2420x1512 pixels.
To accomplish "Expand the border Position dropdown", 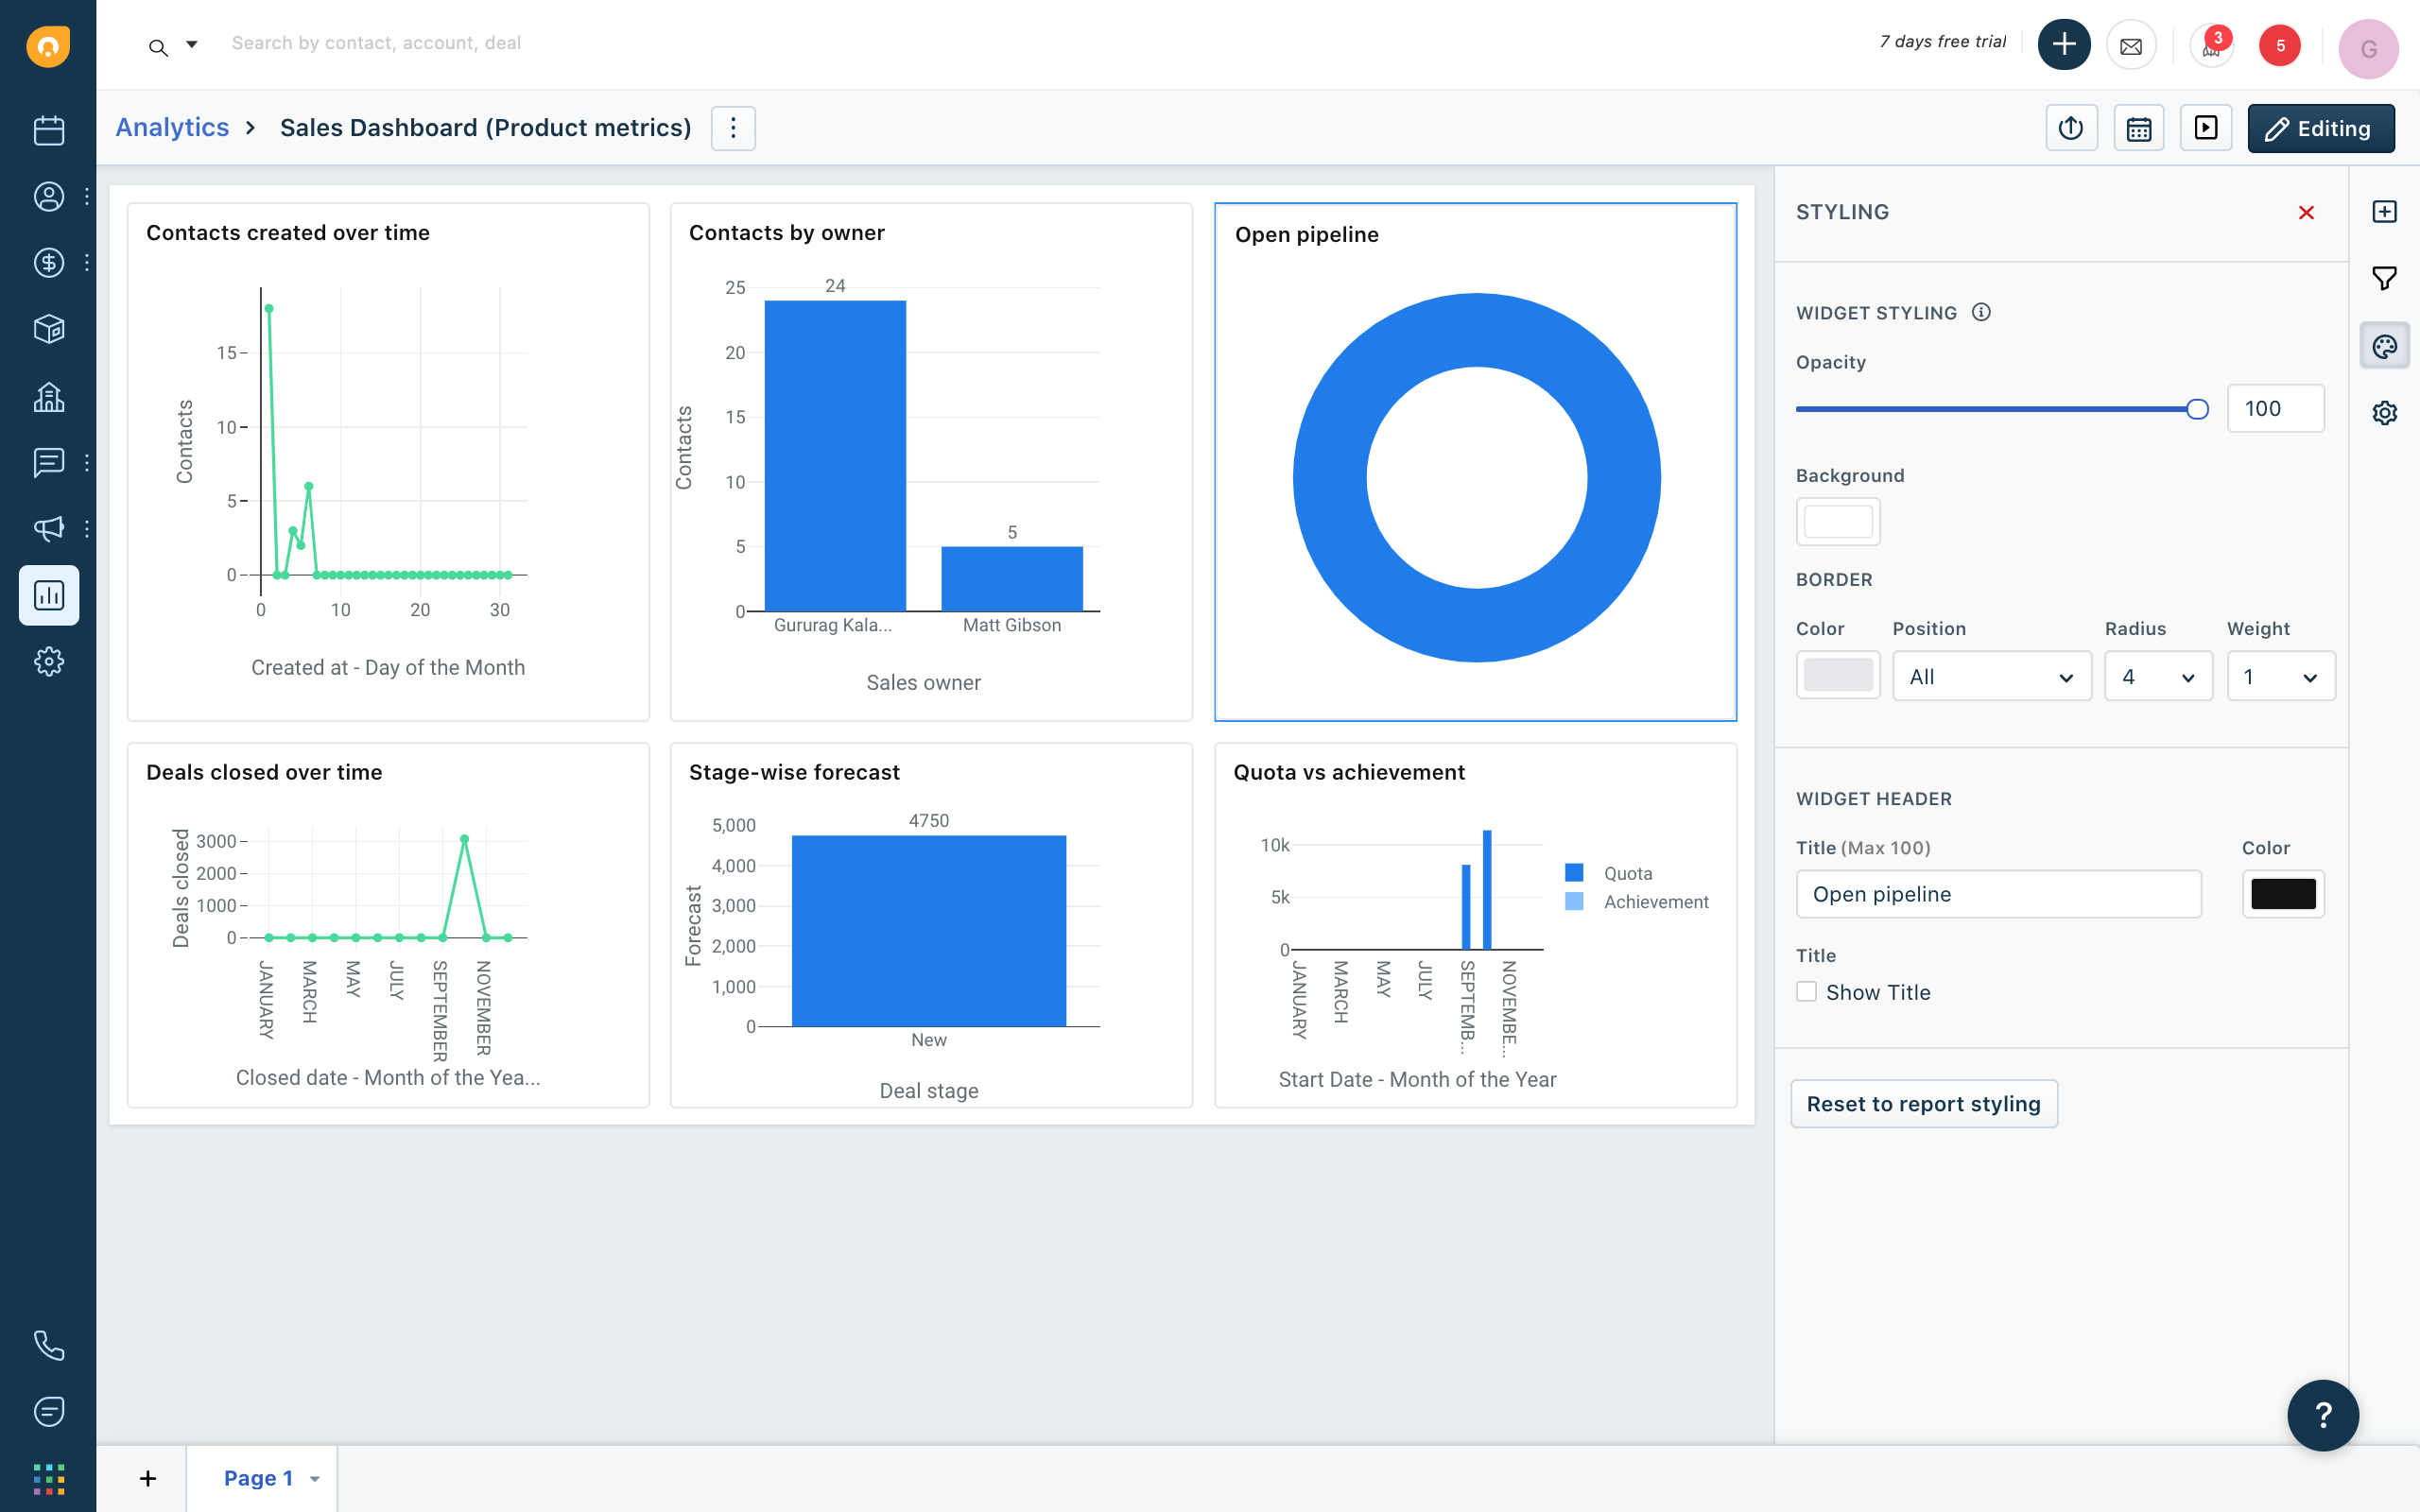I will (1991, 677).
